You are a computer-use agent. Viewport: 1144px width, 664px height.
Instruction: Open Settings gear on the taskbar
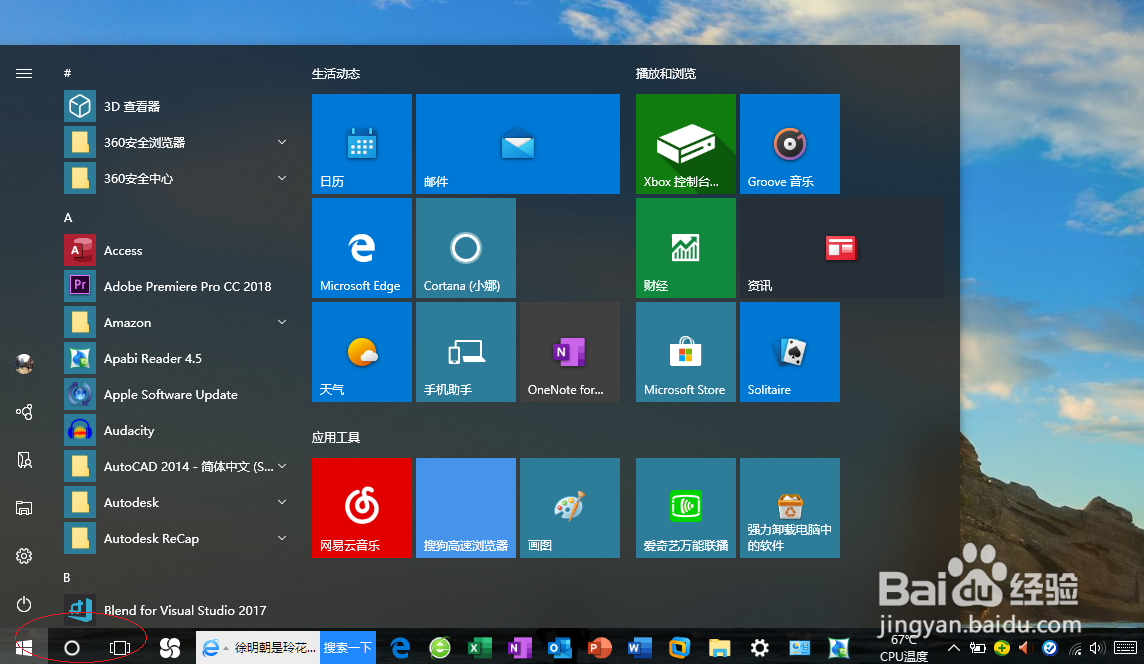pyautogui.click(x=760, y=648)
